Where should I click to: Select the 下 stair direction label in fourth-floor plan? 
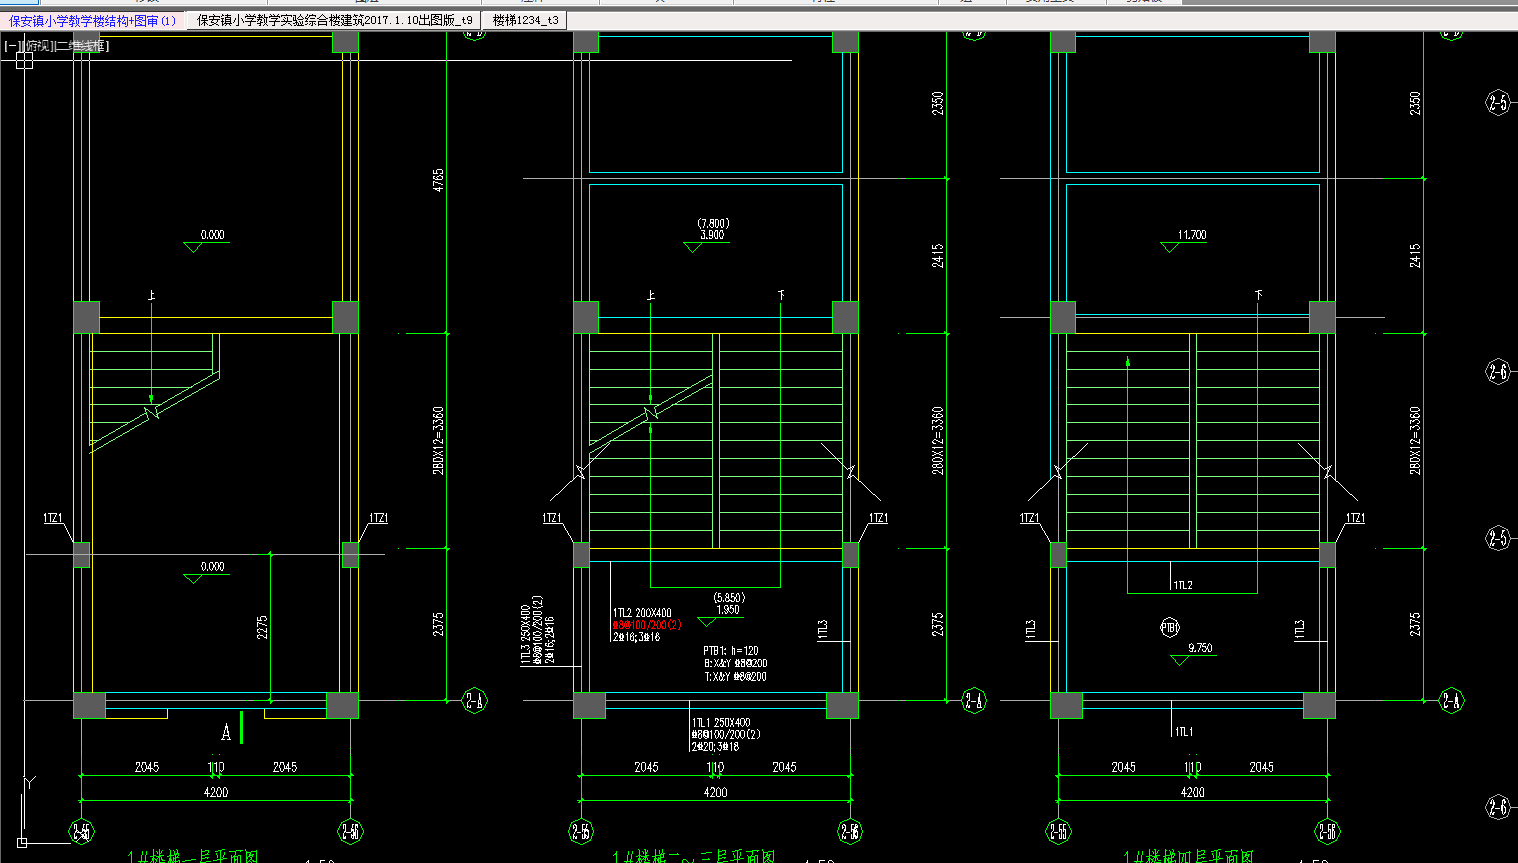coord(1258,295)
